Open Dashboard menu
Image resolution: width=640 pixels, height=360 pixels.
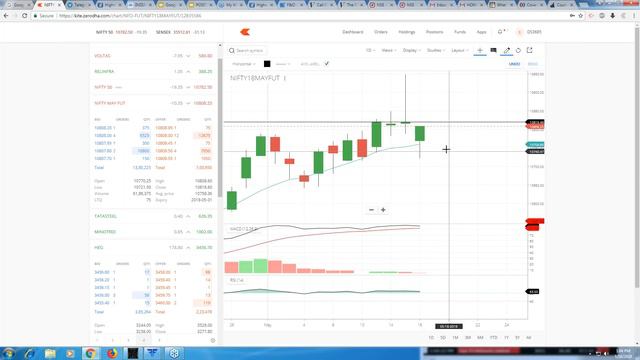[x=353, y=32]
